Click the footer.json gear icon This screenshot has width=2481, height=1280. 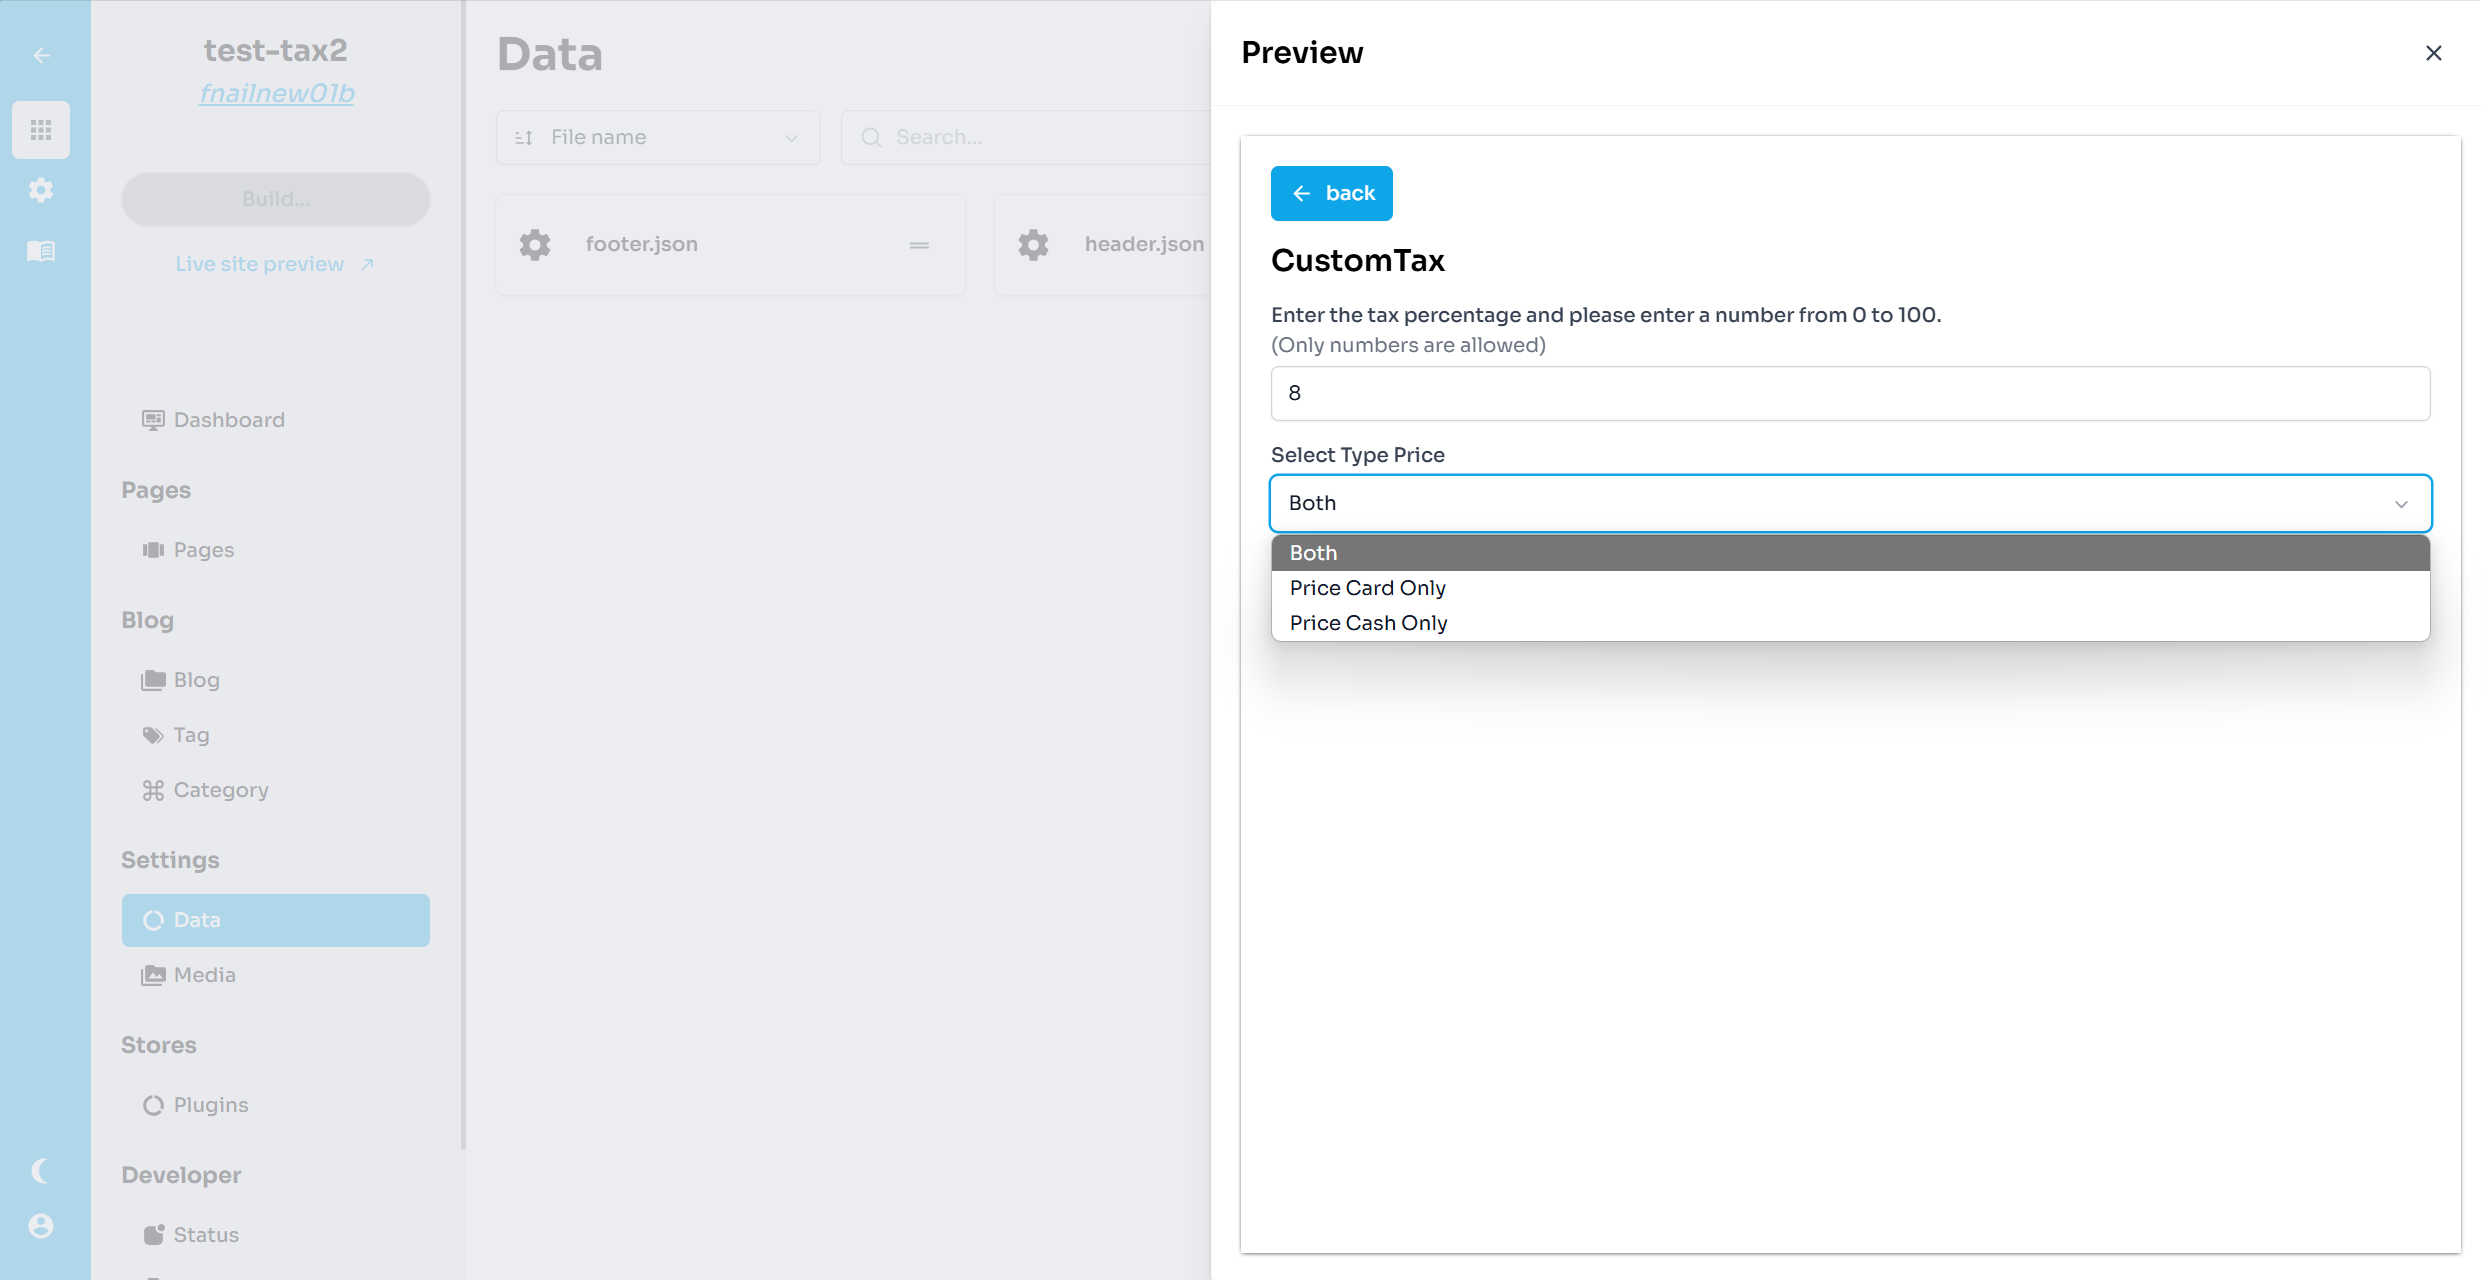click(x=535, y=245)
